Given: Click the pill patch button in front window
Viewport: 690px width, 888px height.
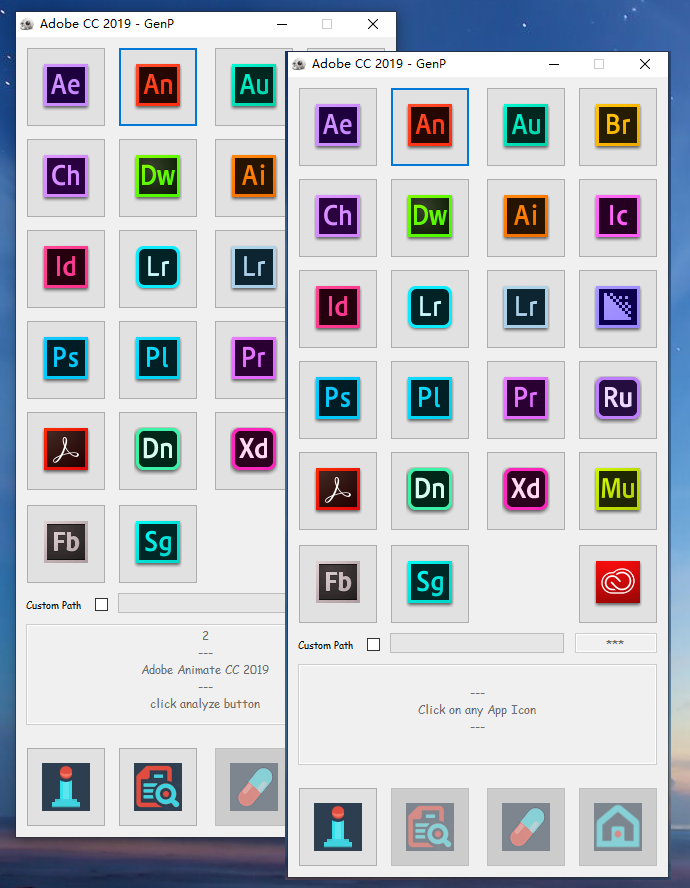Looking at the screenshot, I should click(x=526, y=827).
